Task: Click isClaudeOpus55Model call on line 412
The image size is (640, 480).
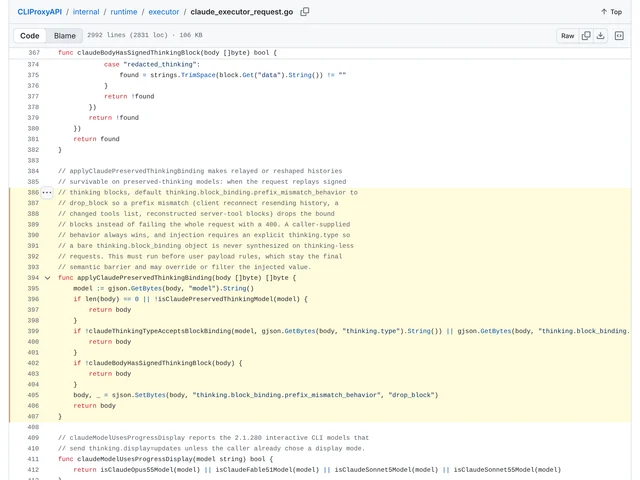Action: point(139,470)
